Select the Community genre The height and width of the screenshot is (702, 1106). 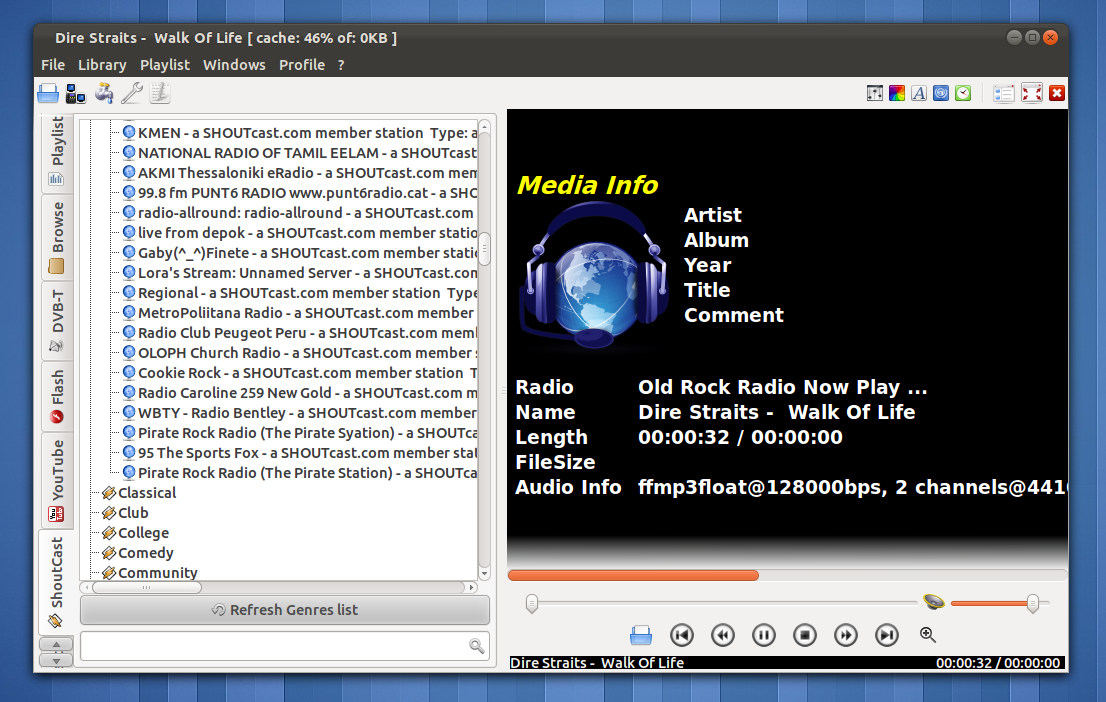point(157,572)
